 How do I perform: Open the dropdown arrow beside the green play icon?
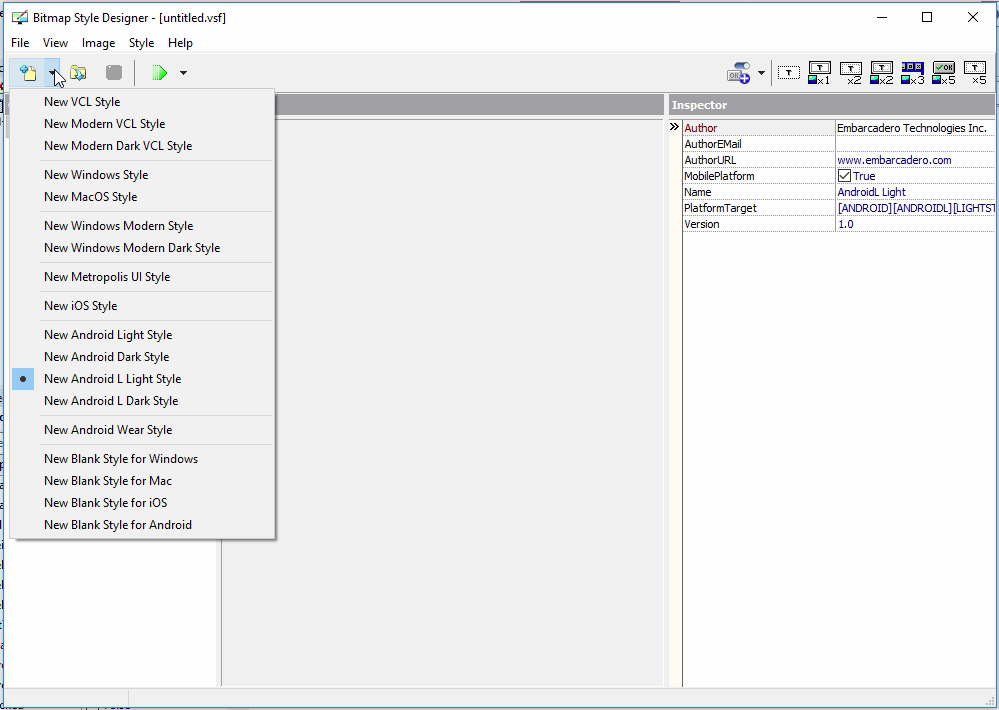pos(183,73)
